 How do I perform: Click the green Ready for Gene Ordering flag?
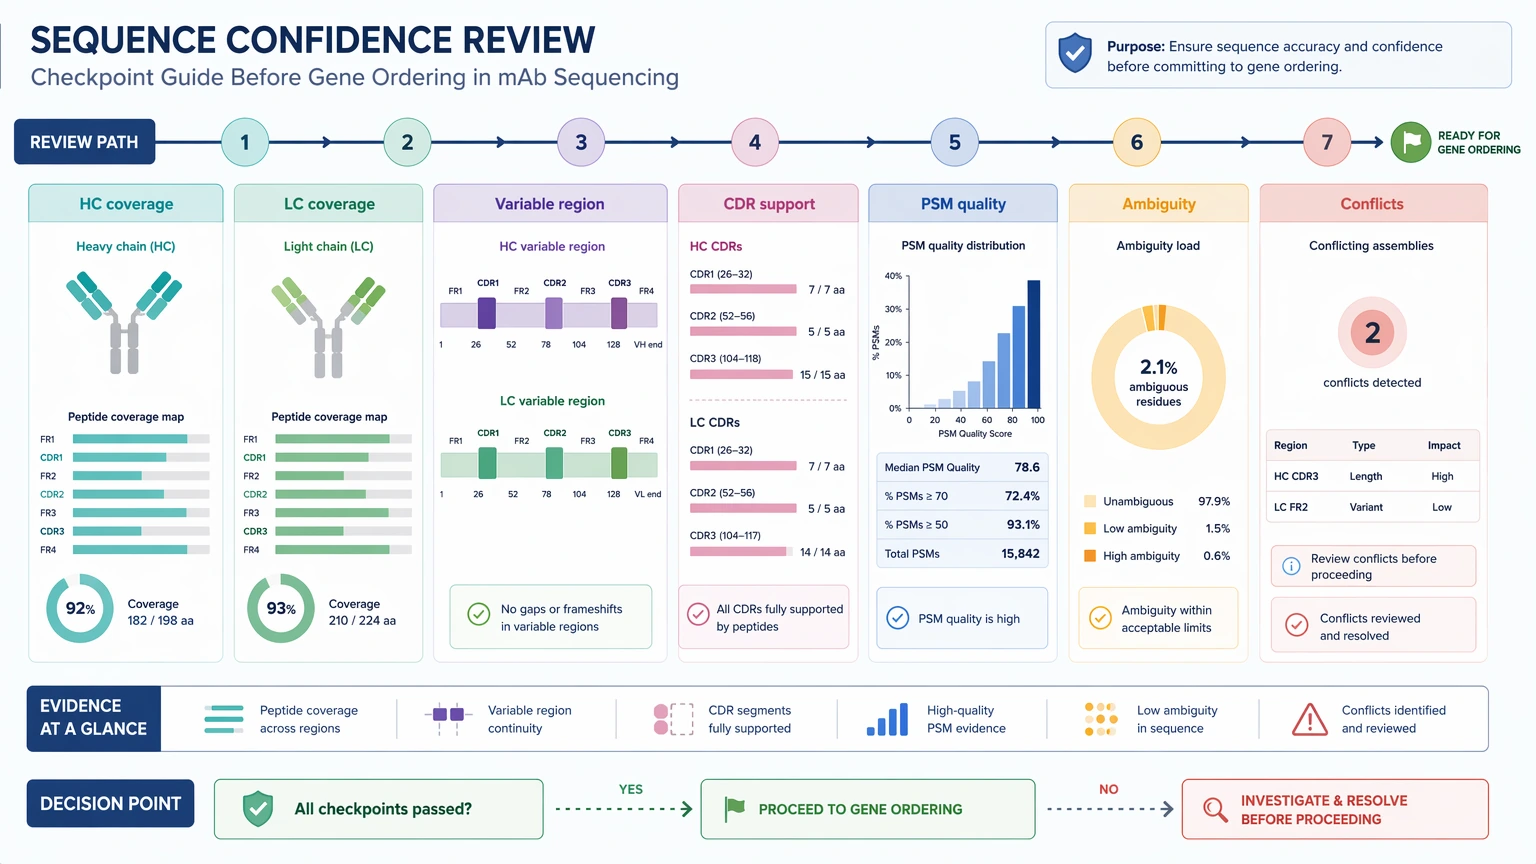1411,142
